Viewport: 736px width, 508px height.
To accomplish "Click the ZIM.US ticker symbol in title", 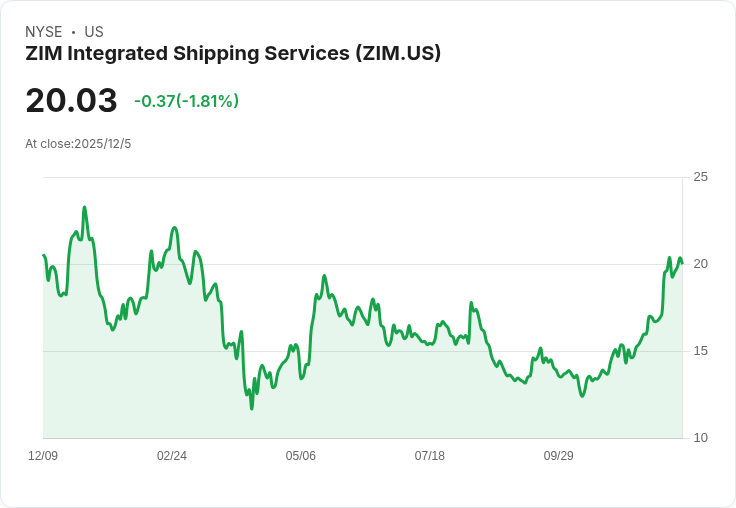I will click(399, 53).
